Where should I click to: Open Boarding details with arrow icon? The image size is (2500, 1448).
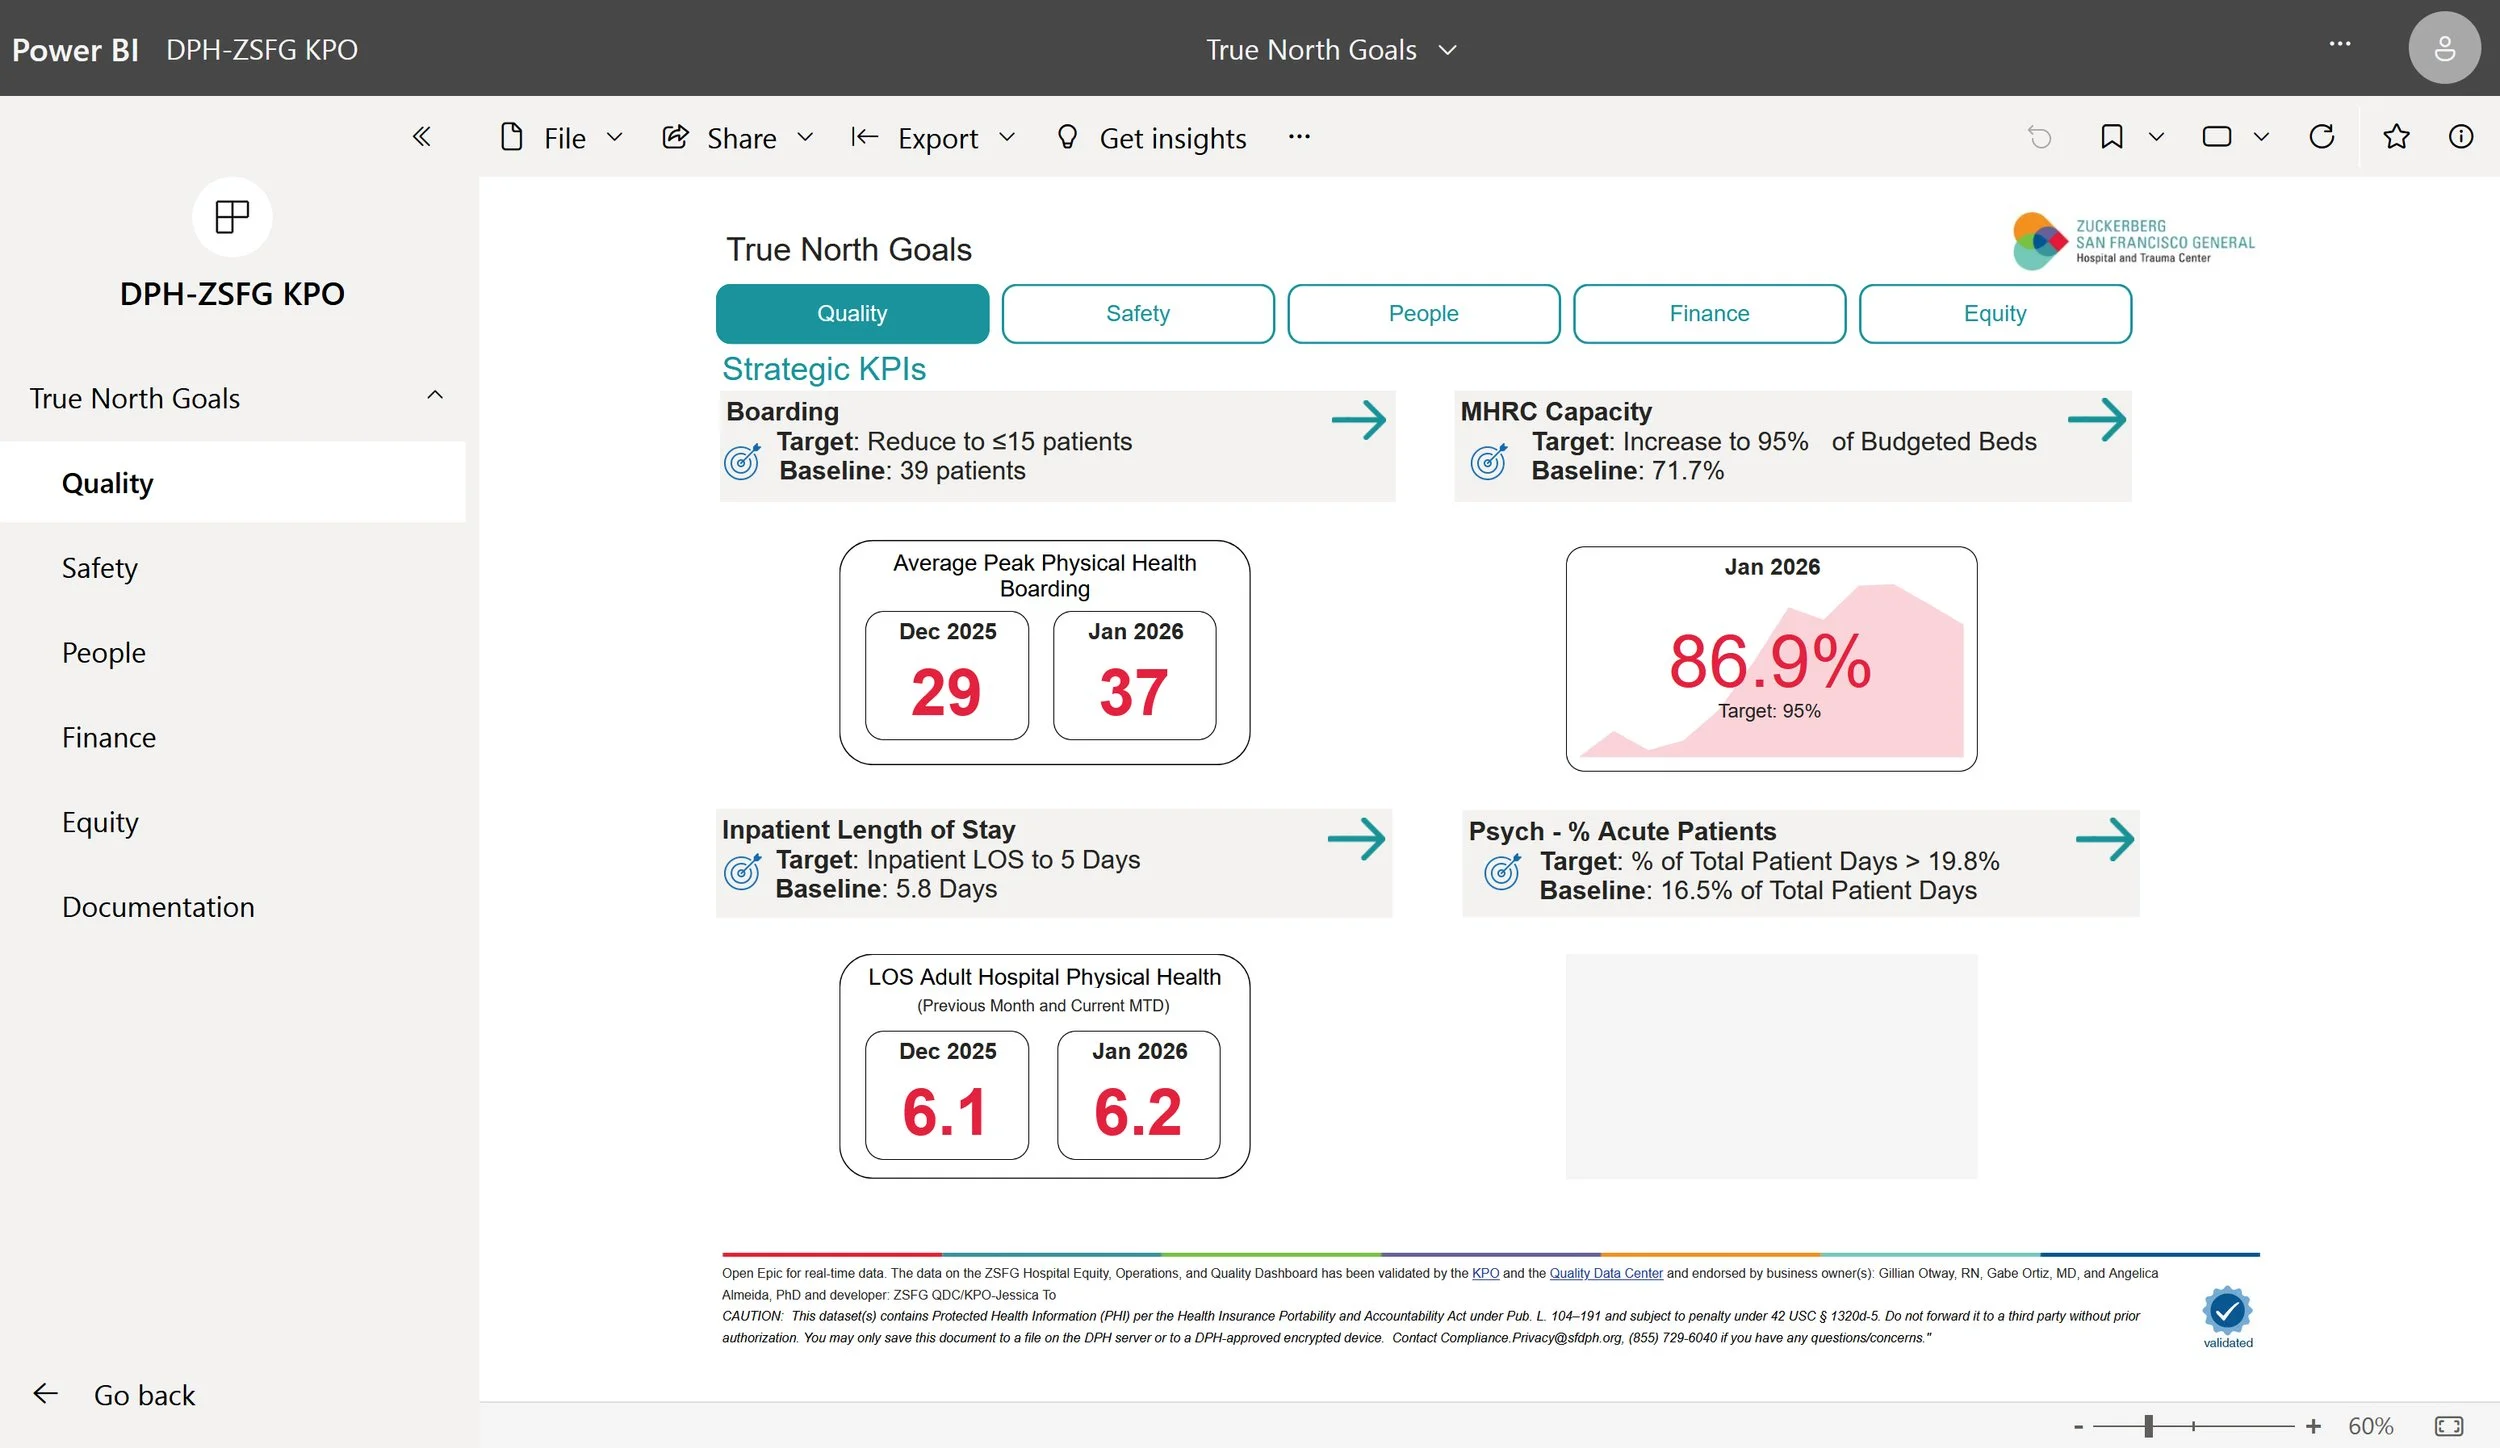pyautogui.click(x=1358, y=420)
